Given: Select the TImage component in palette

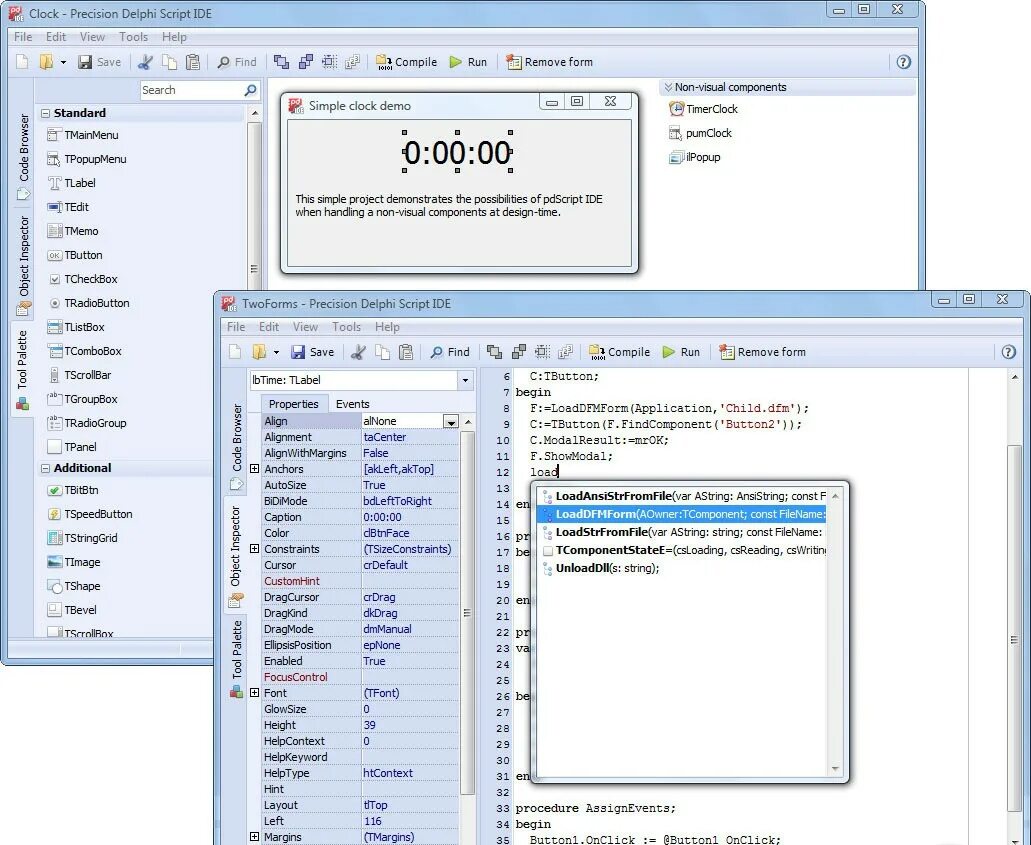Looking at the screenshot, I should coord(74,562).
